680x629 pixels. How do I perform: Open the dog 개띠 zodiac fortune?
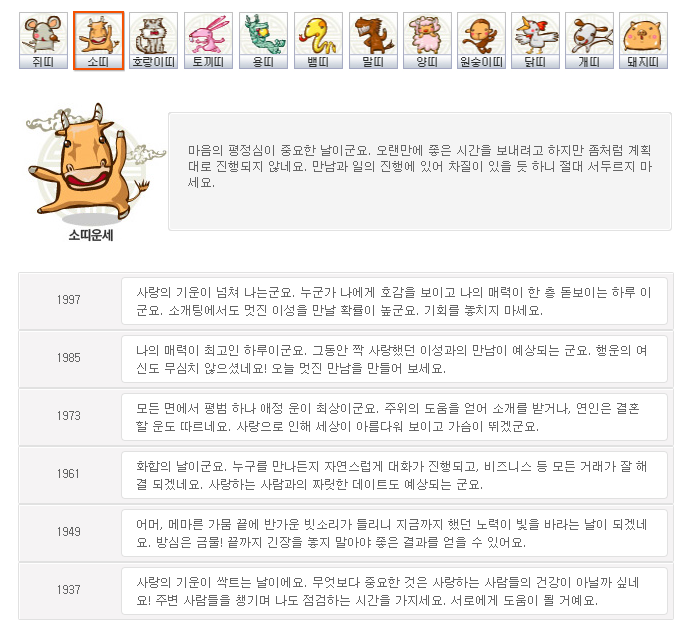tap(589, 40)
